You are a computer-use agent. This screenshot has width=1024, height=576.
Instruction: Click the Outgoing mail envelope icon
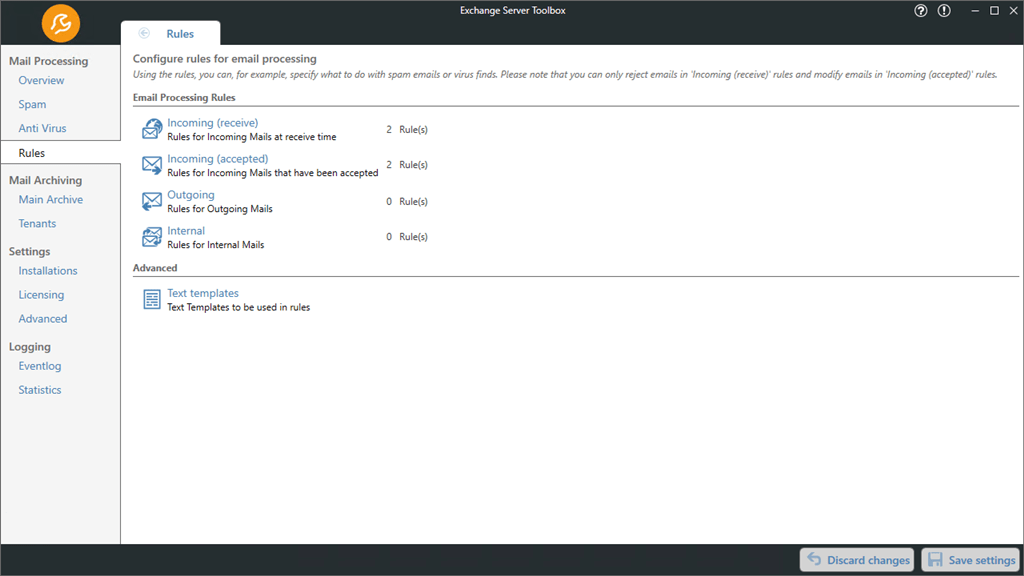tap(152, 201)
